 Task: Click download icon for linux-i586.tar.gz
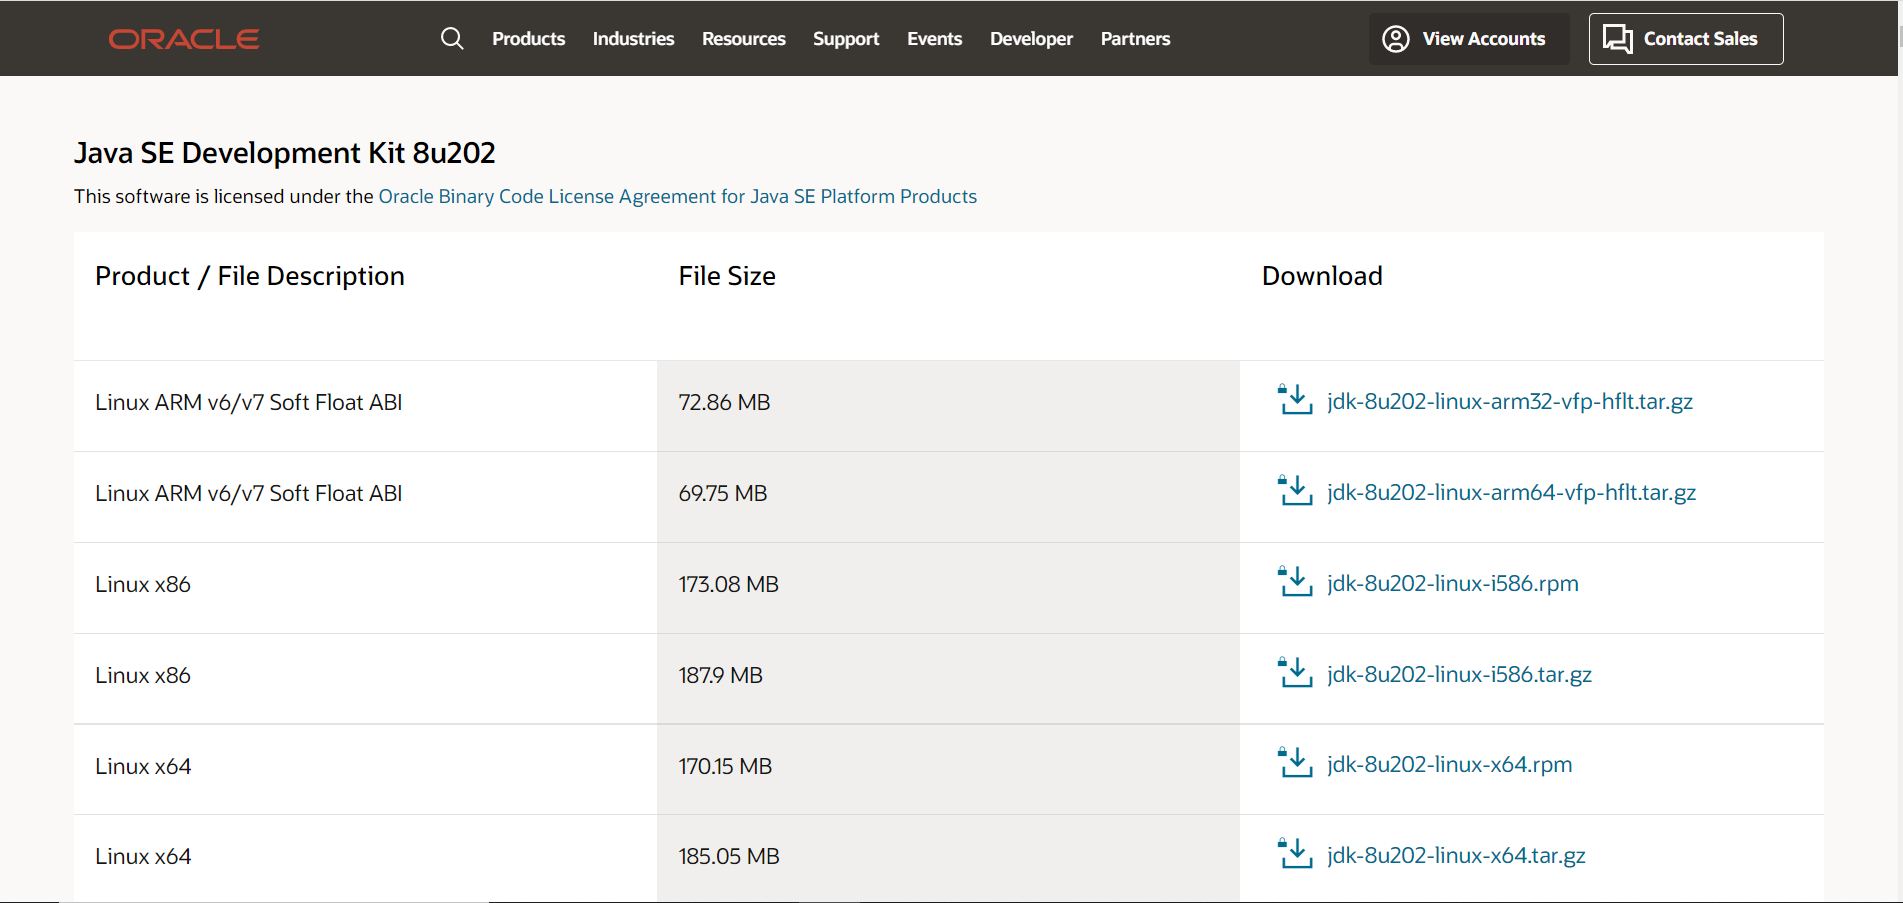coord(1295,672)
